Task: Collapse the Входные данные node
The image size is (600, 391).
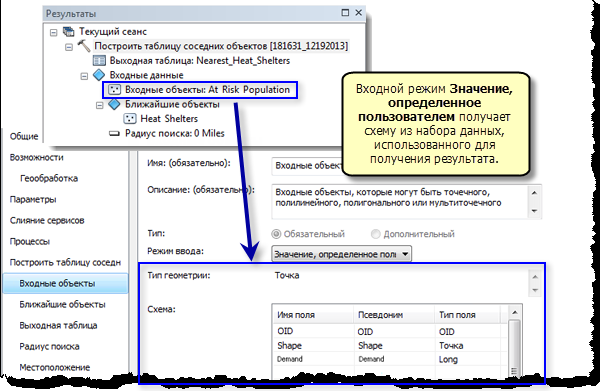Action: (x=84, y=76)
